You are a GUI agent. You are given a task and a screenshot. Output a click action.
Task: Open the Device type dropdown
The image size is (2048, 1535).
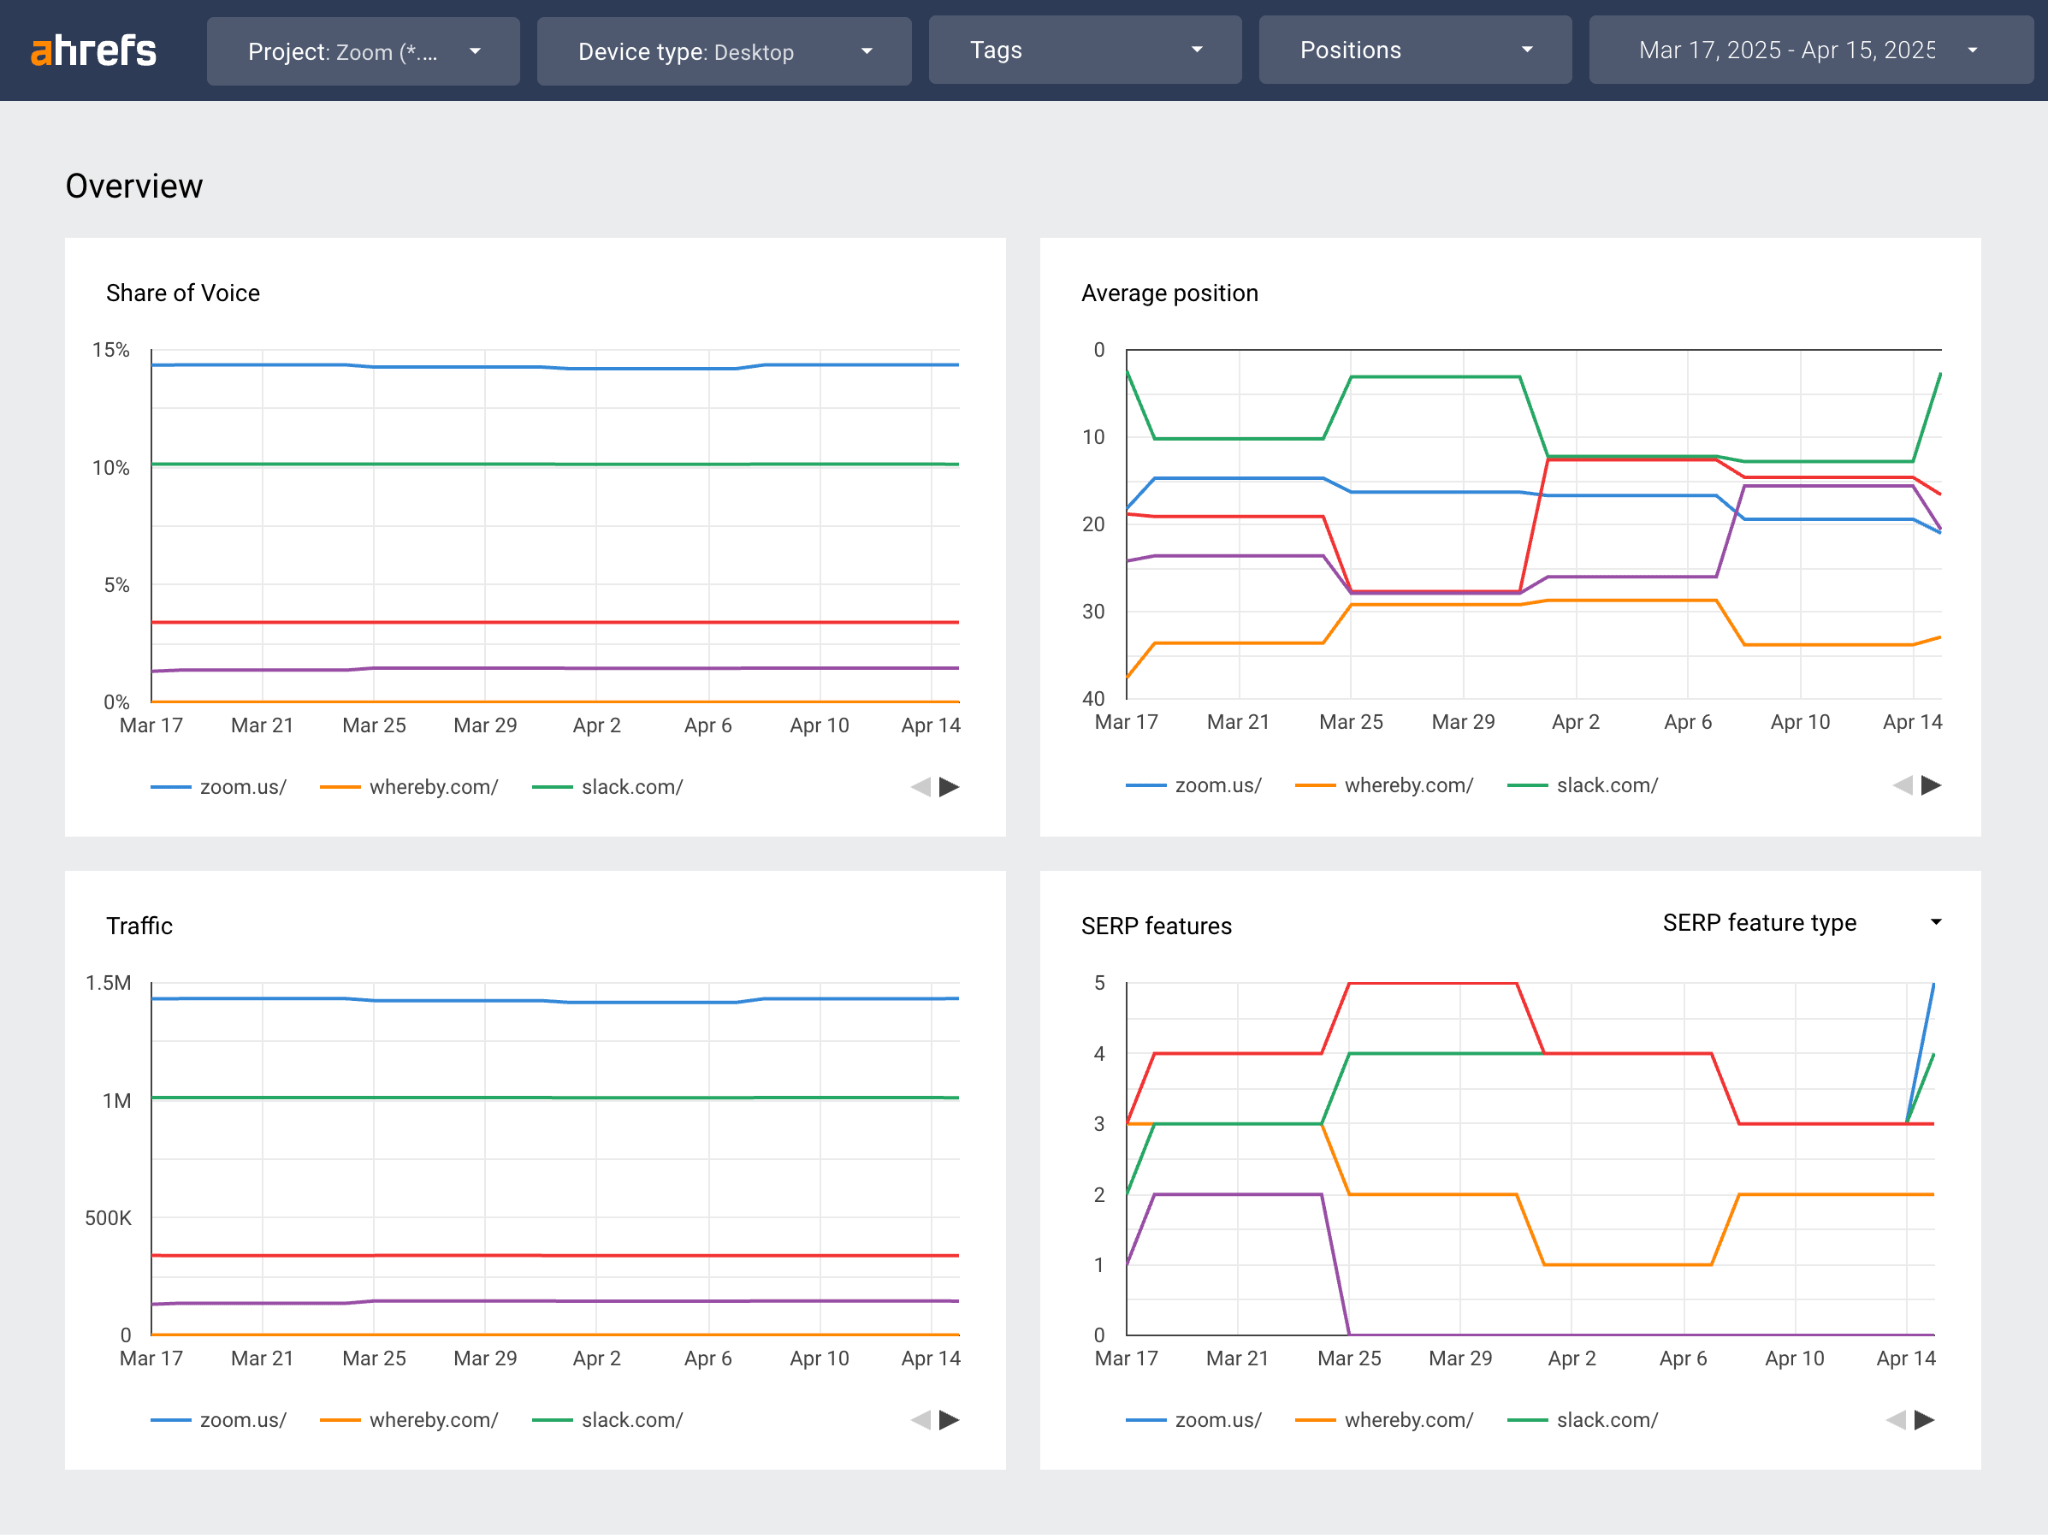point(723,51)
